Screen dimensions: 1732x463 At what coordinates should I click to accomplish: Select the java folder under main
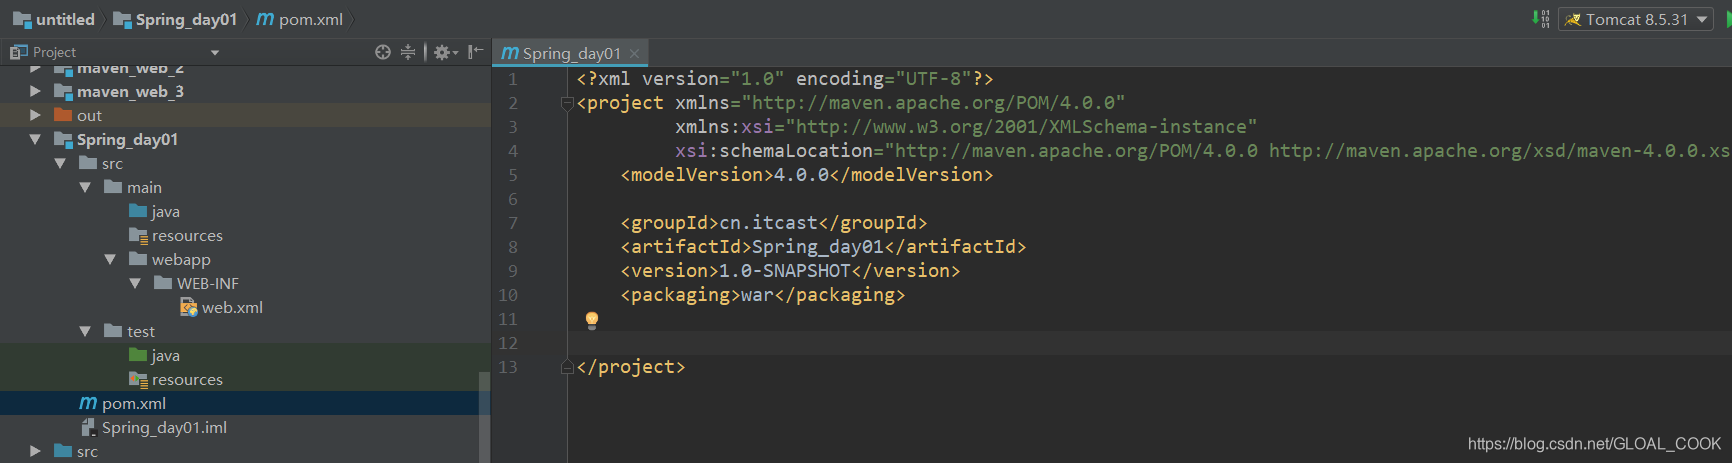[245, 211]
